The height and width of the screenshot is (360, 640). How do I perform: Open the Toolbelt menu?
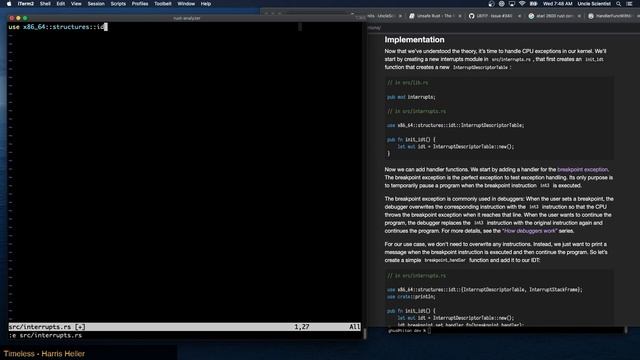point(163,4)
